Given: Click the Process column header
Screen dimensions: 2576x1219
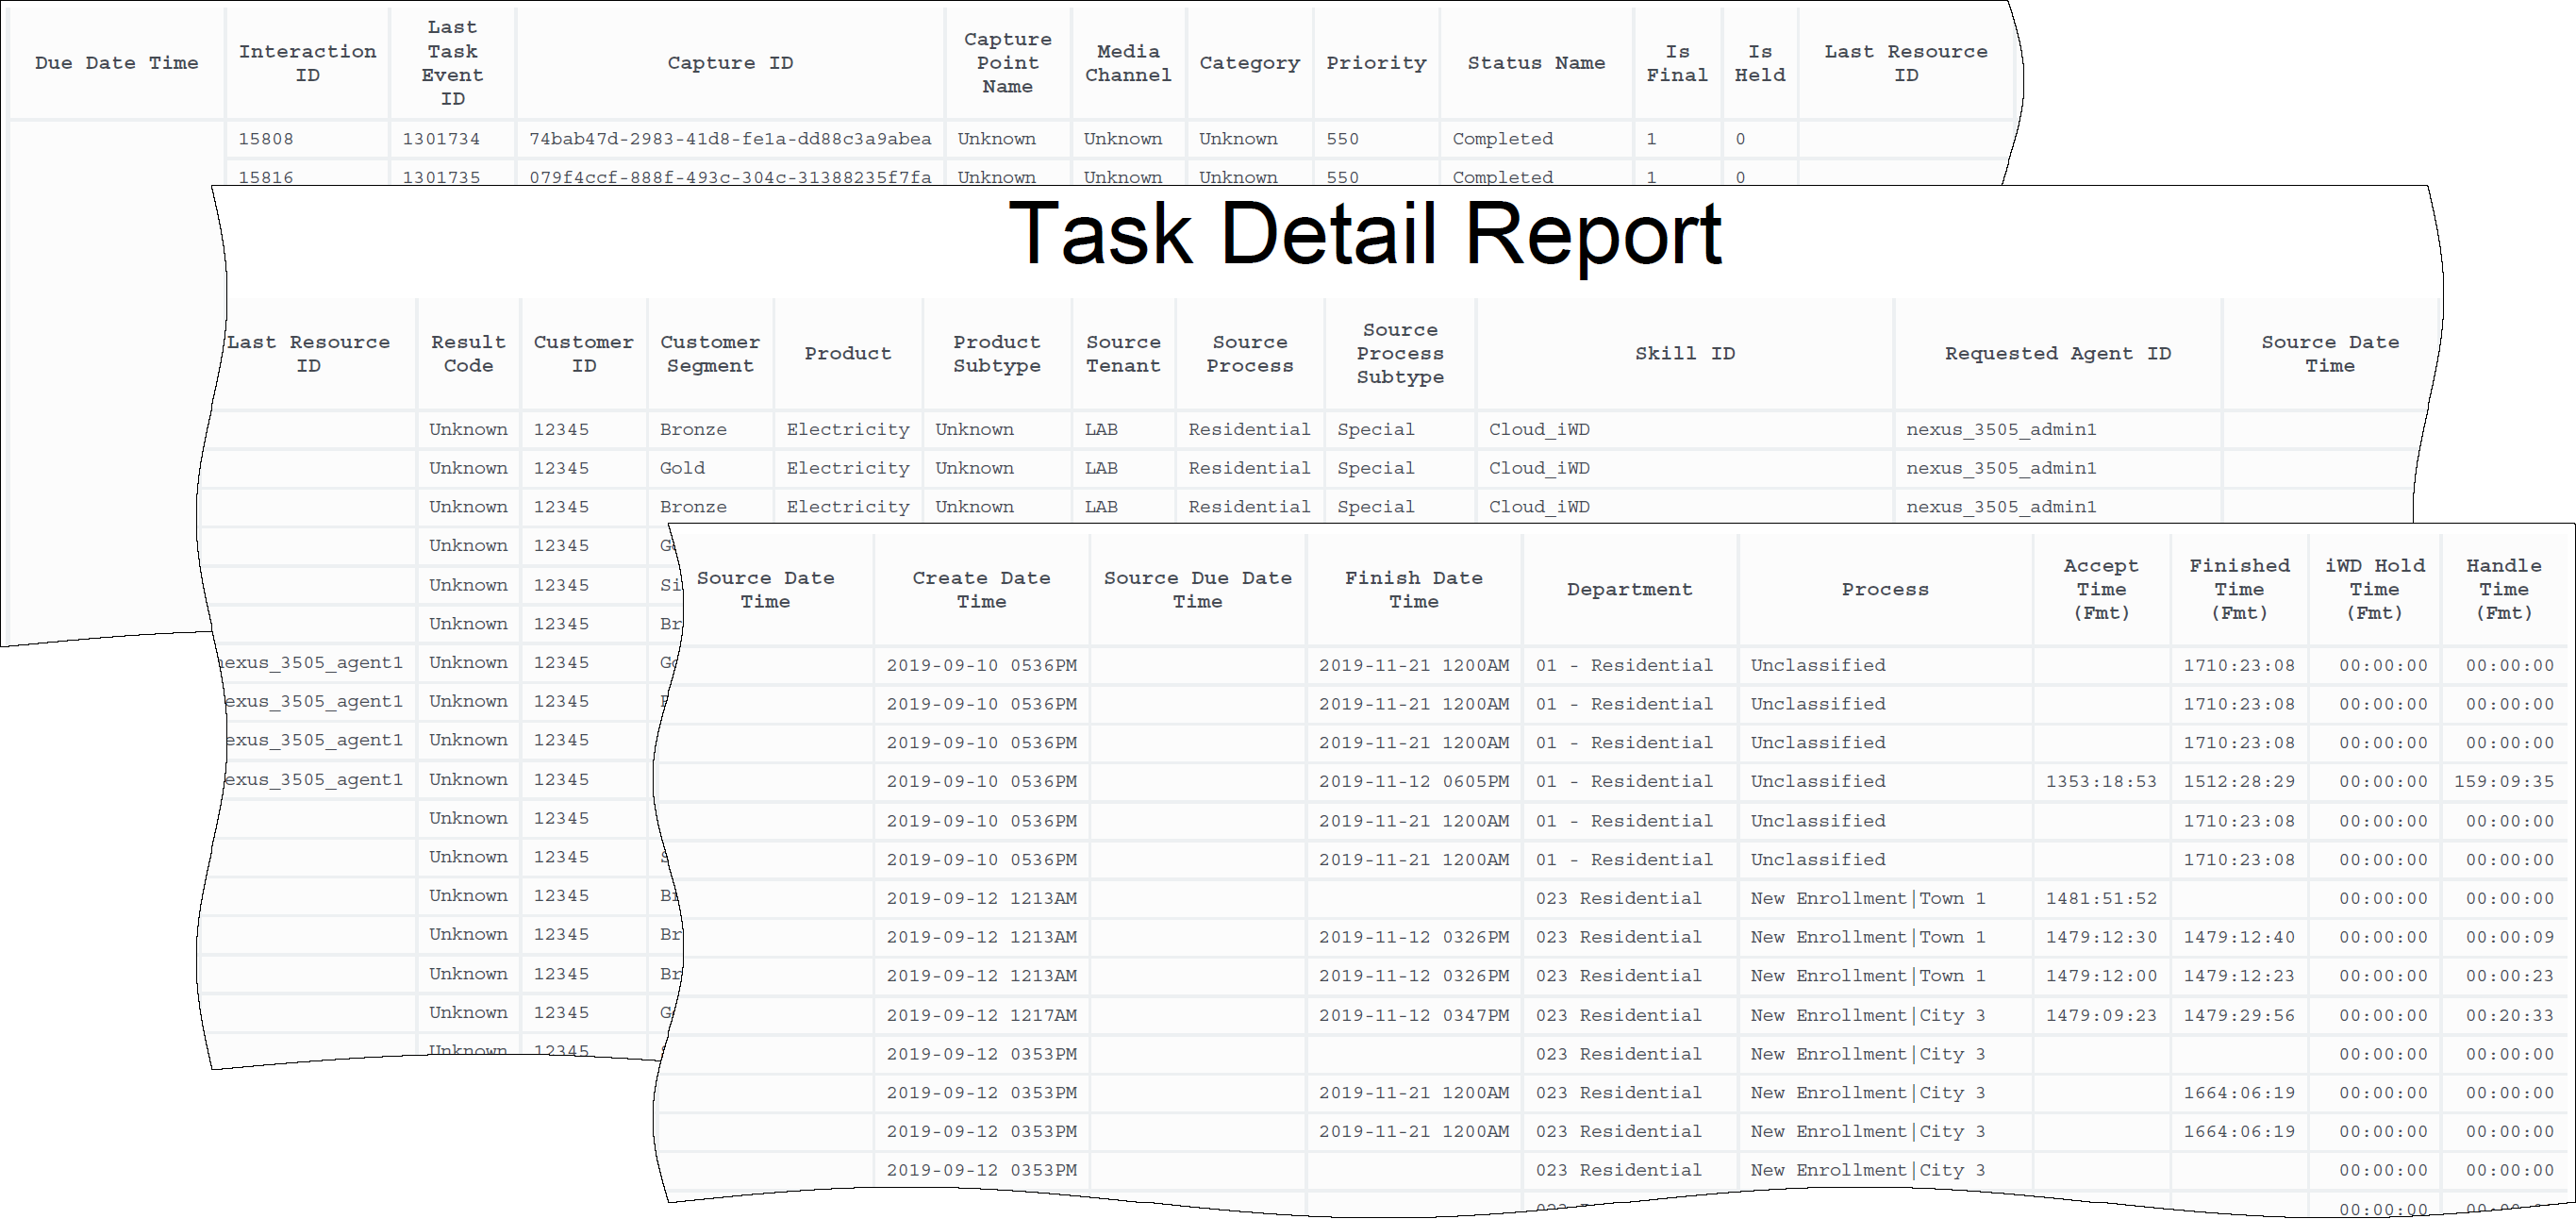Looking at the screenshot, I should 1884,590.
